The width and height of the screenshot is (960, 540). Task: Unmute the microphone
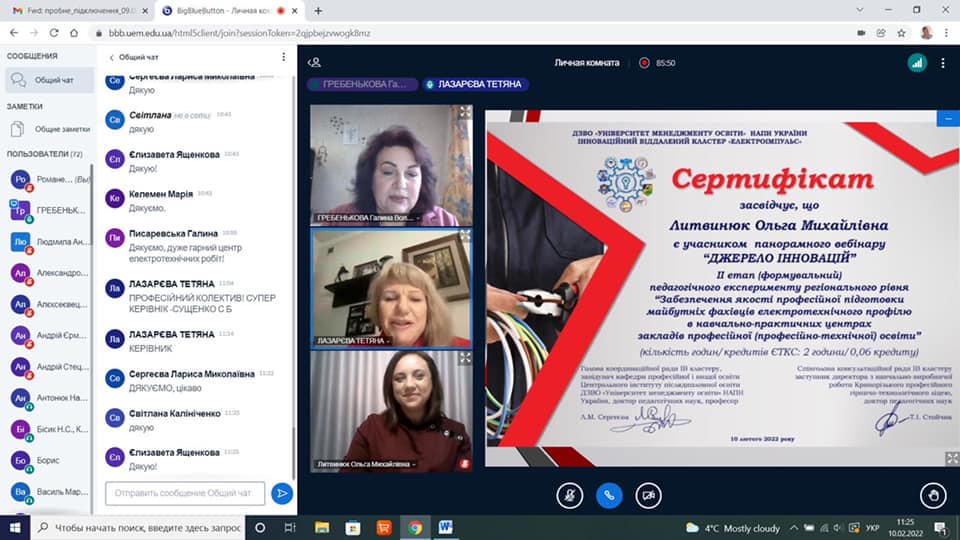(x=569, y=494)
